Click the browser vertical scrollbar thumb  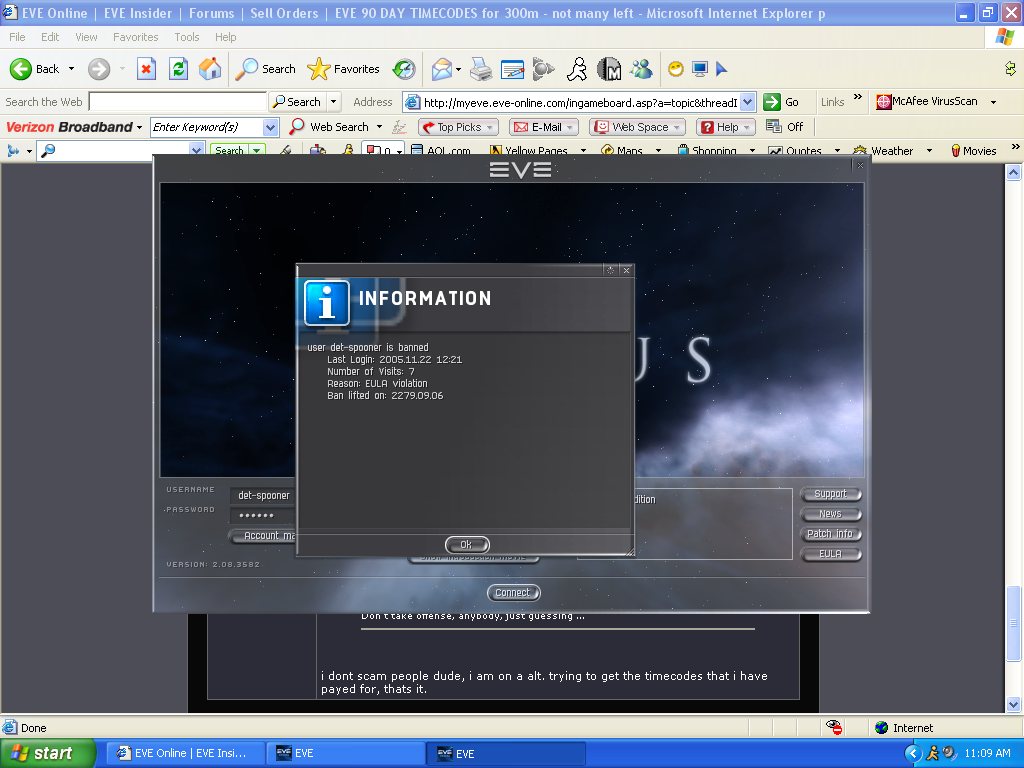pos(1014,624)
